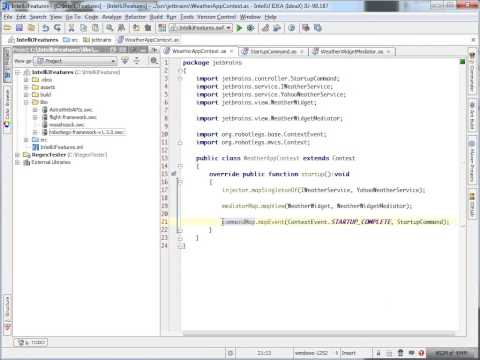This screenshot has width=480, height=360.
Task: Collapse the startup function fold marker
Action: [180, 182]
